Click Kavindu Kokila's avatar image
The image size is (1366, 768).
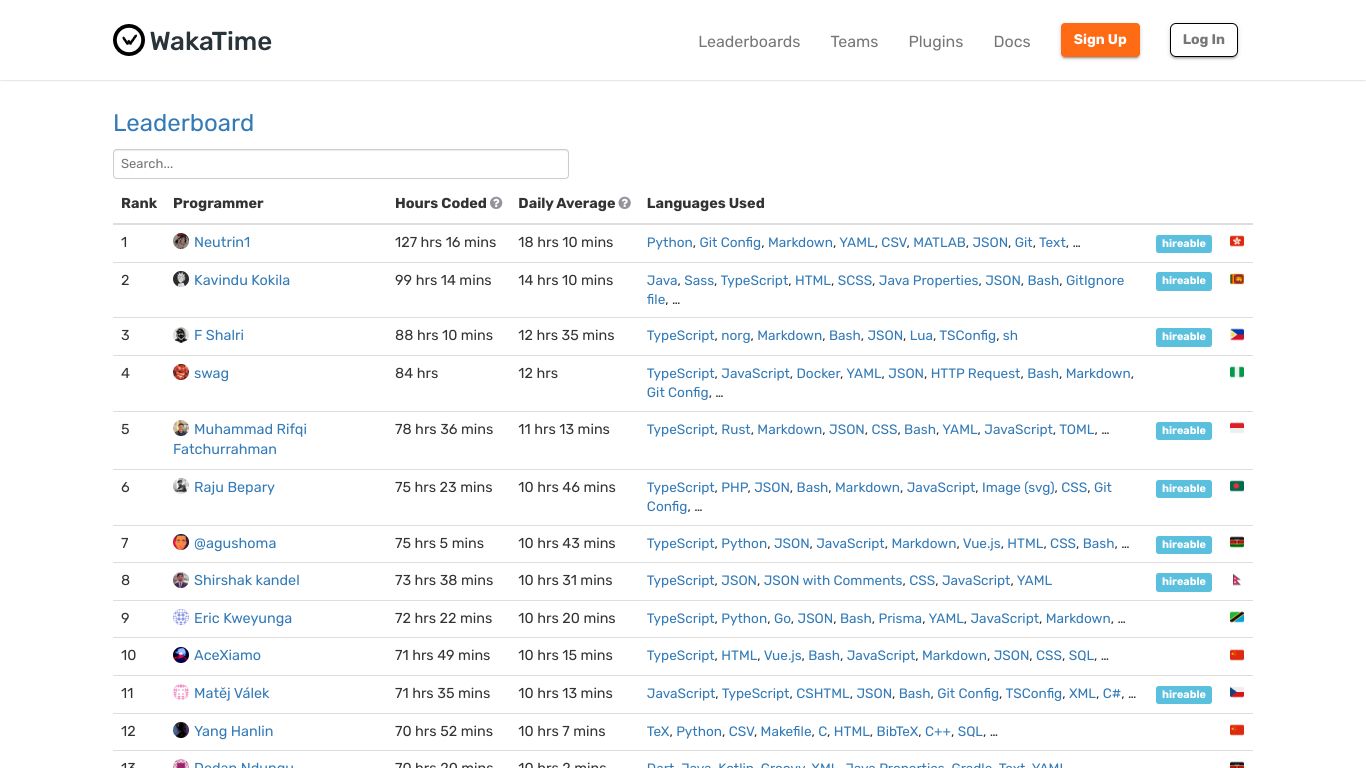181,279
